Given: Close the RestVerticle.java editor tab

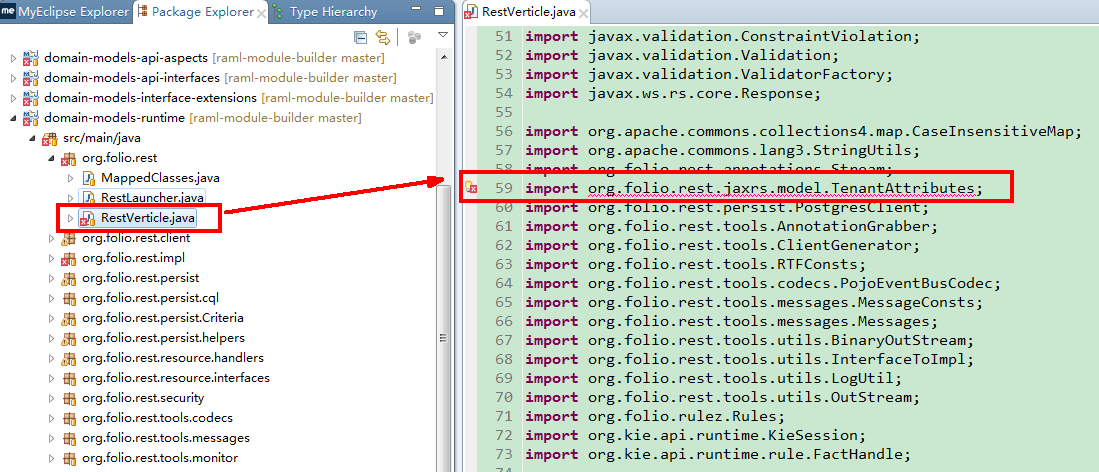Looking at the screenshot, I should (585, 12).
